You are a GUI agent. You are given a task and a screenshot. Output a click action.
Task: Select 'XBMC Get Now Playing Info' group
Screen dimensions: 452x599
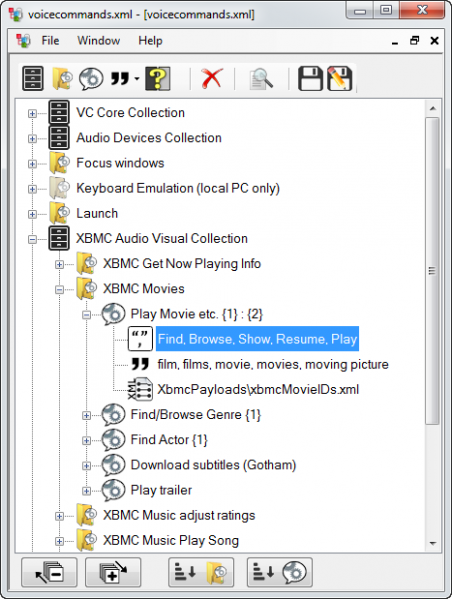182,264
